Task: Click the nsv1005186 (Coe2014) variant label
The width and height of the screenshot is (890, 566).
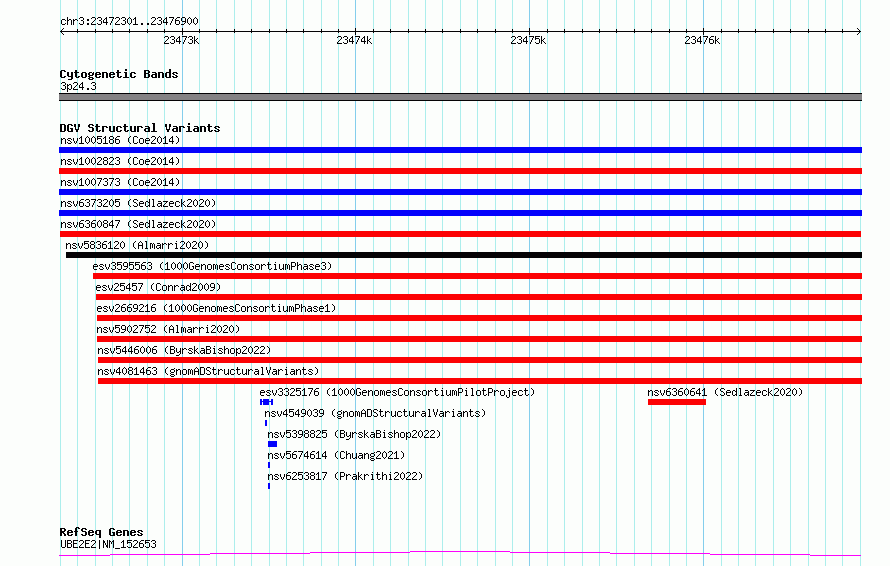Action: [120, 140]
